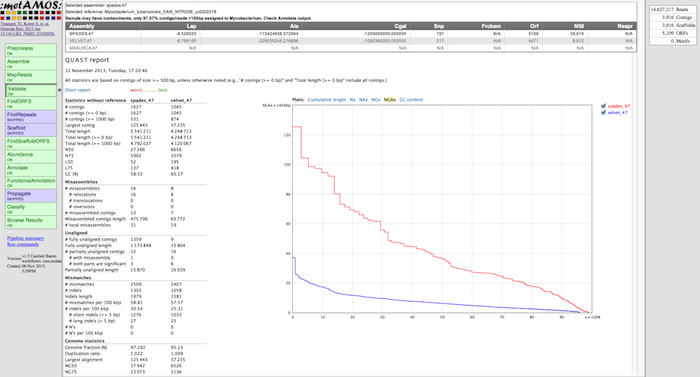Select the SPADES.47 assembly row

[351, 34]
